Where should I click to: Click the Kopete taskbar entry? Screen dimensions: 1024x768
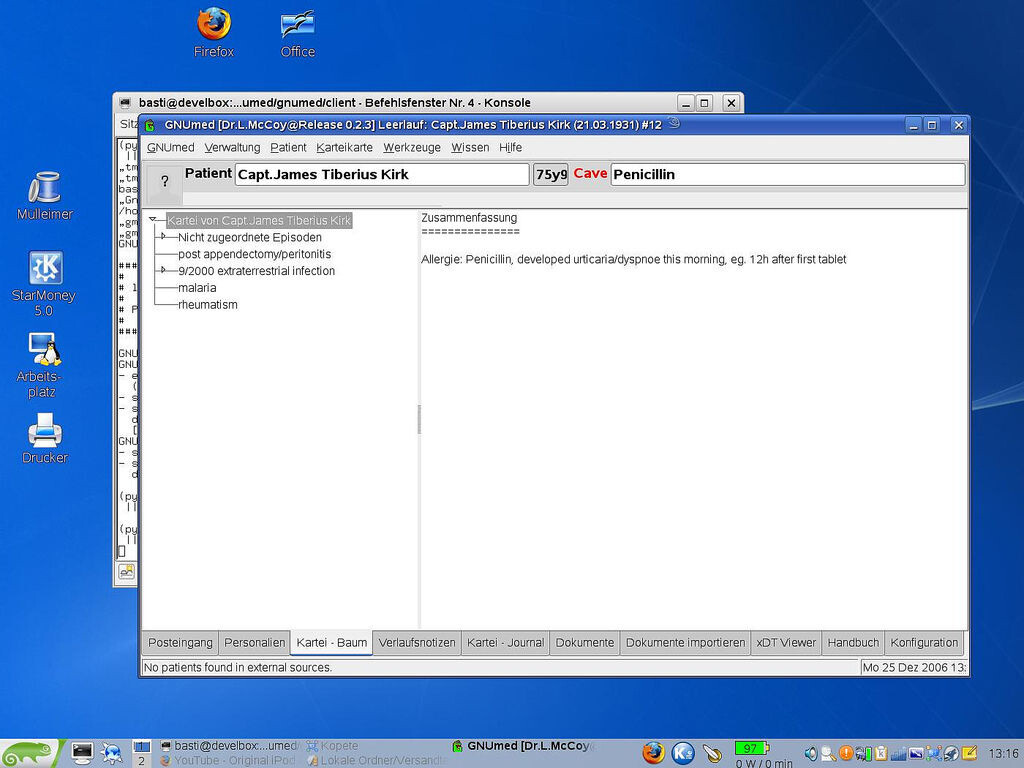pyautogui.click(x=332, y=746)
